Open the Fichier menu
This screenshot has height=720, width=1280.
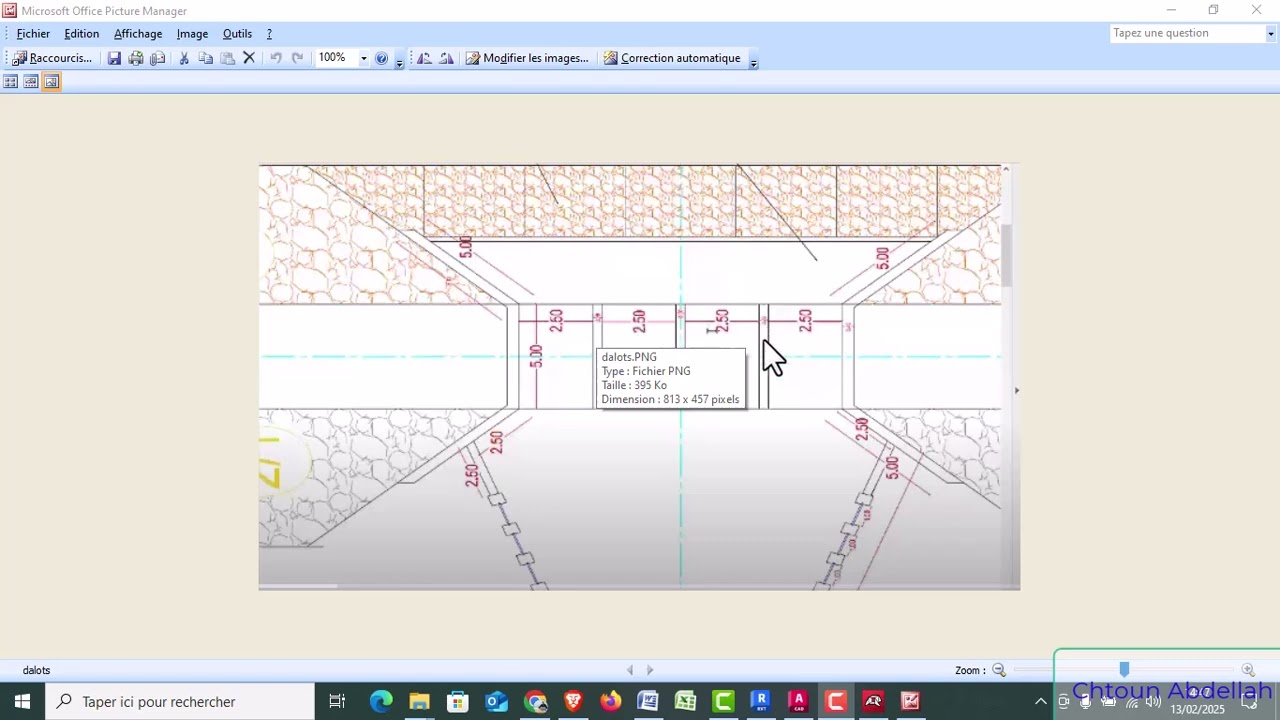(33, 34)
